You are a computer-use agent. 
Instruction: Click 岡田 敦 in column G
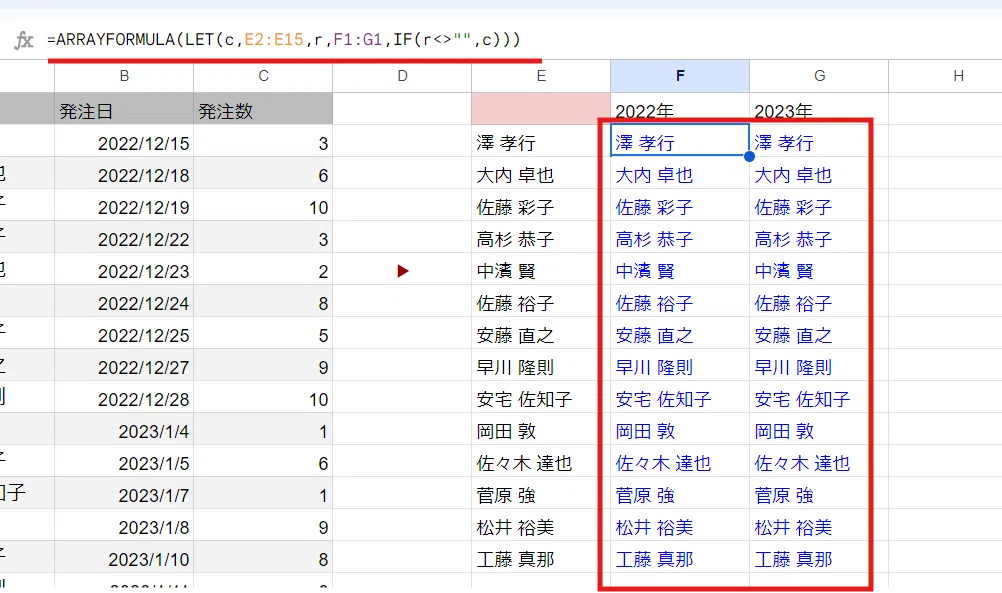pyautogui.click(x=819, y=429)
